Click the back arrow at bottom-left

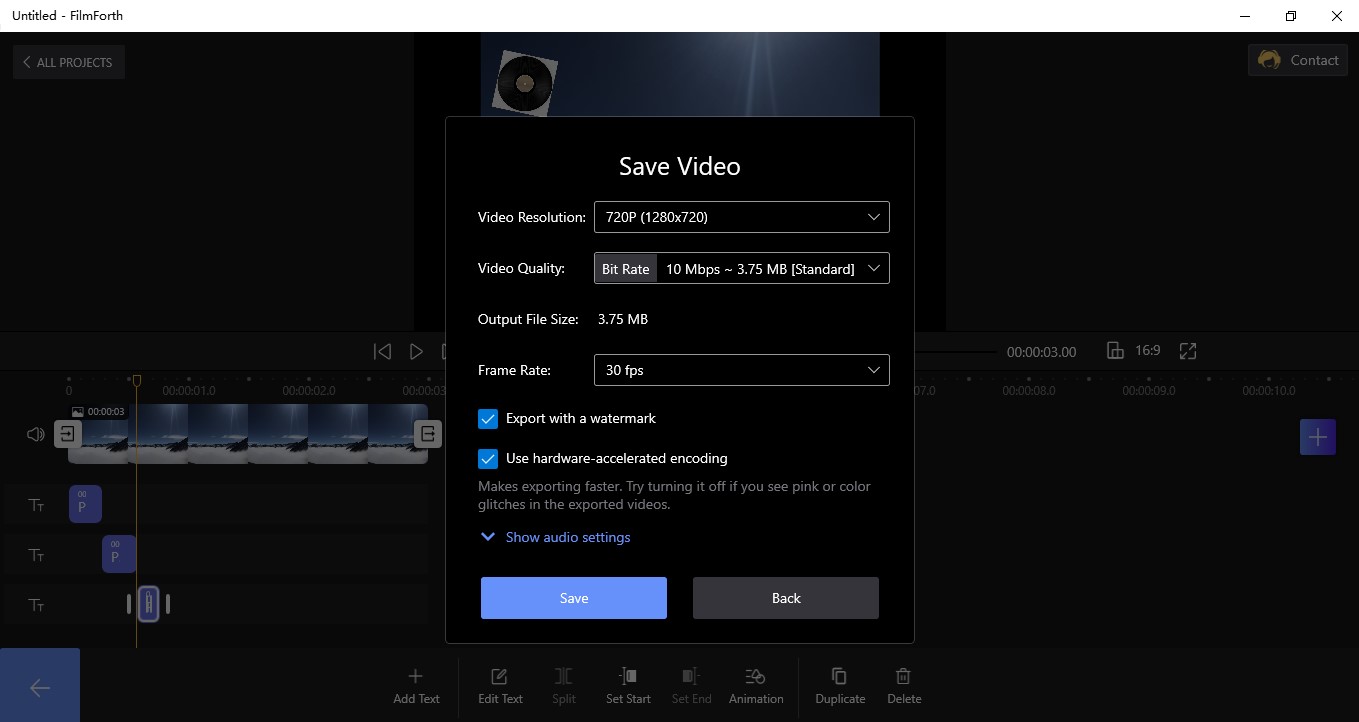point(40,687)
